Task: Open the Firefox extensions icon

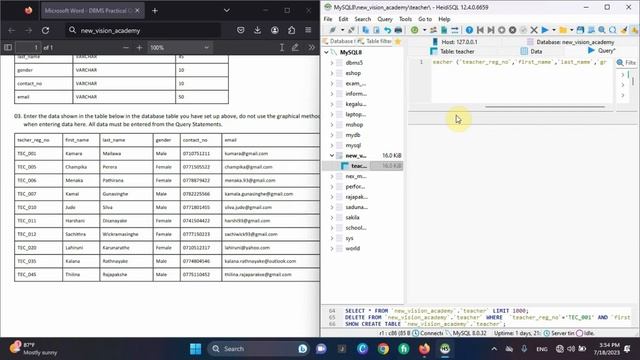Action: (291, 30)
